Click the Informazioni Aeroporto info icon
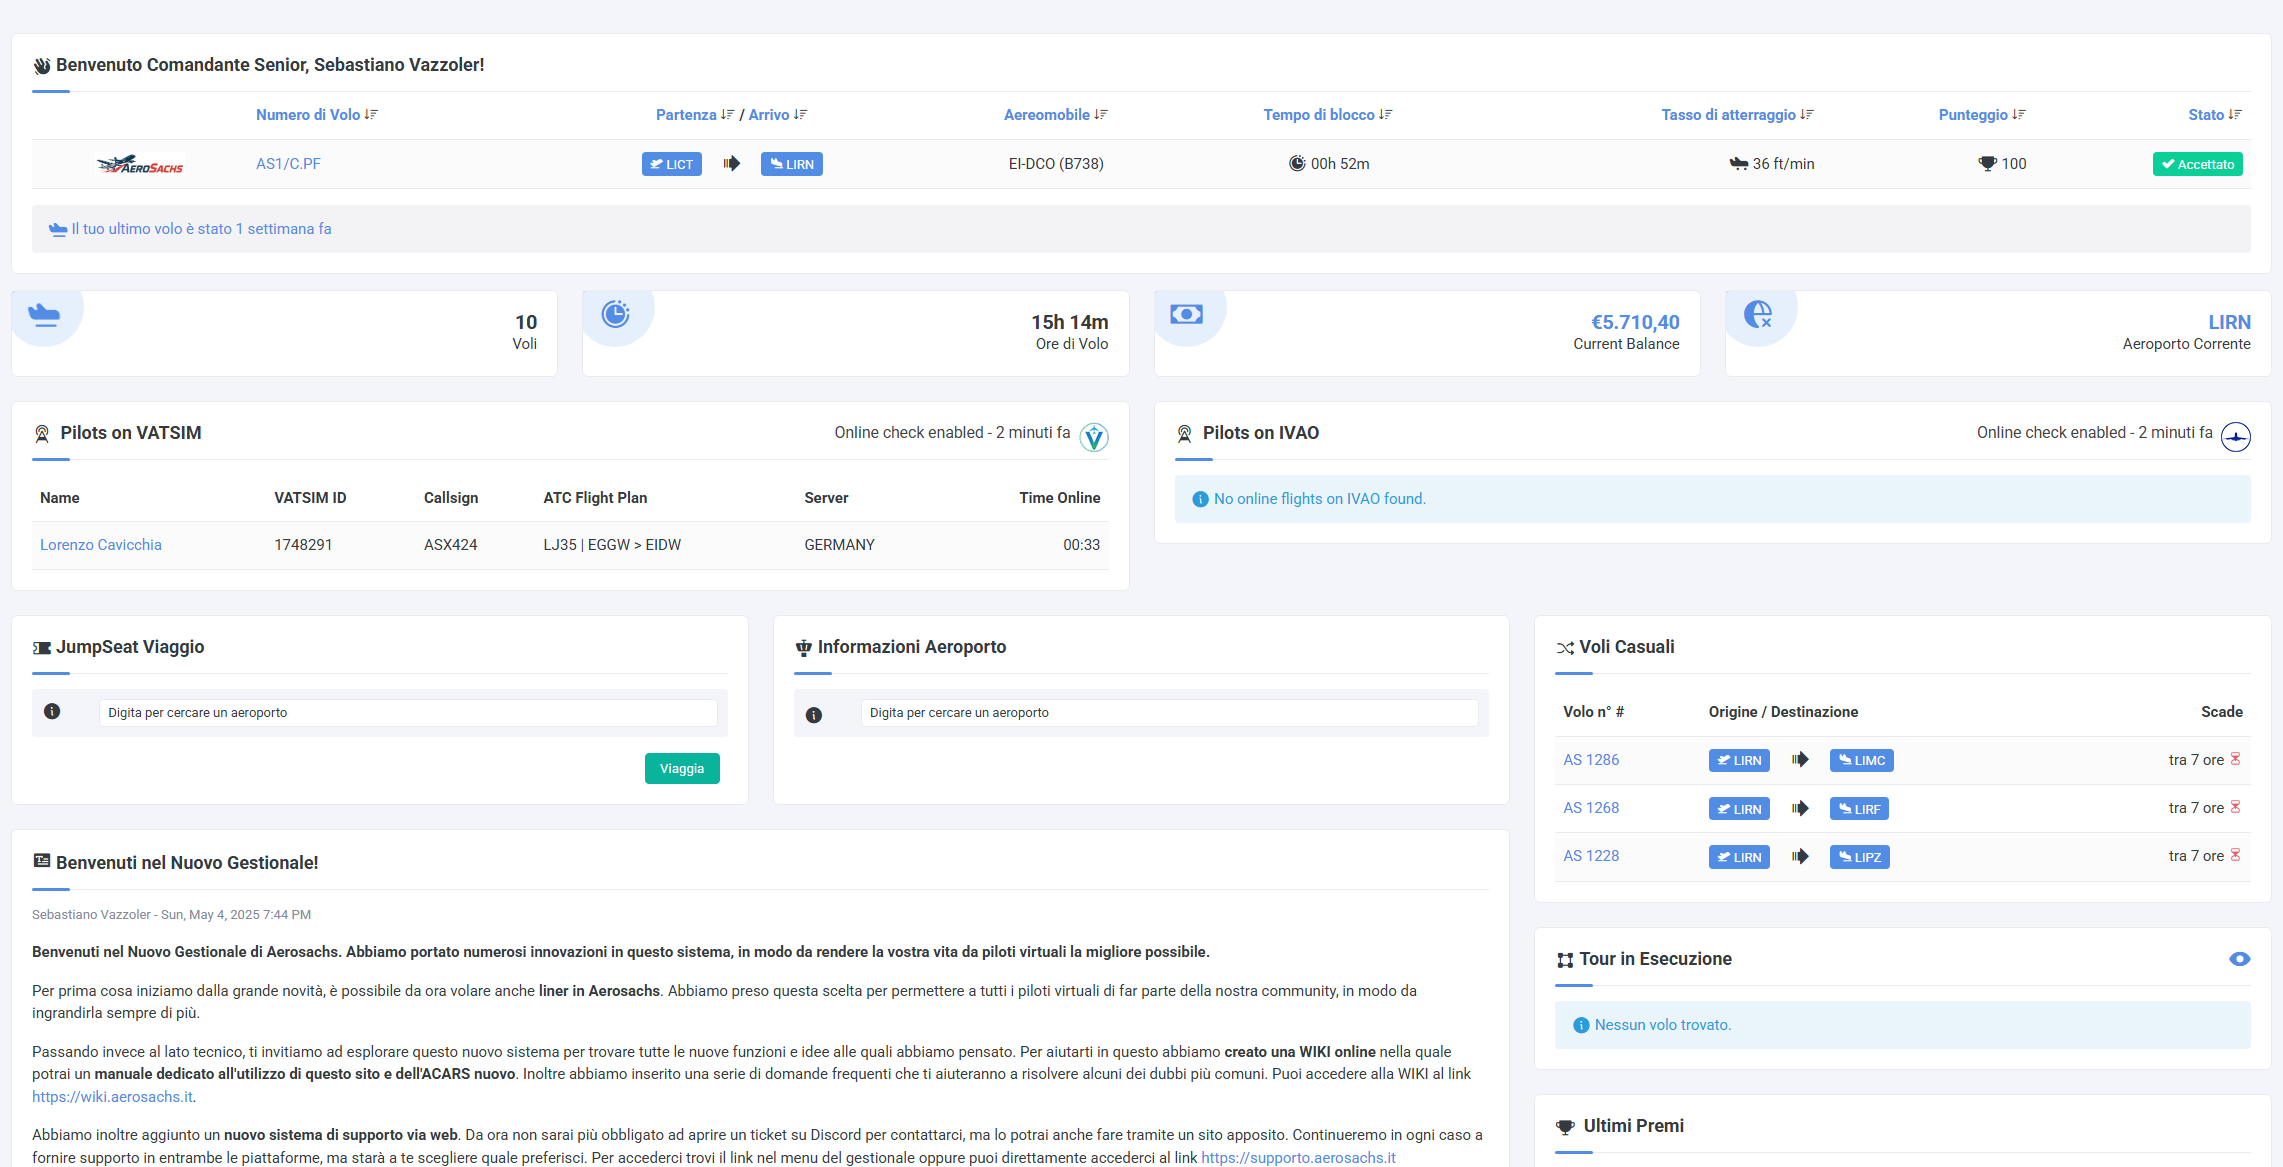 [814, 715]
